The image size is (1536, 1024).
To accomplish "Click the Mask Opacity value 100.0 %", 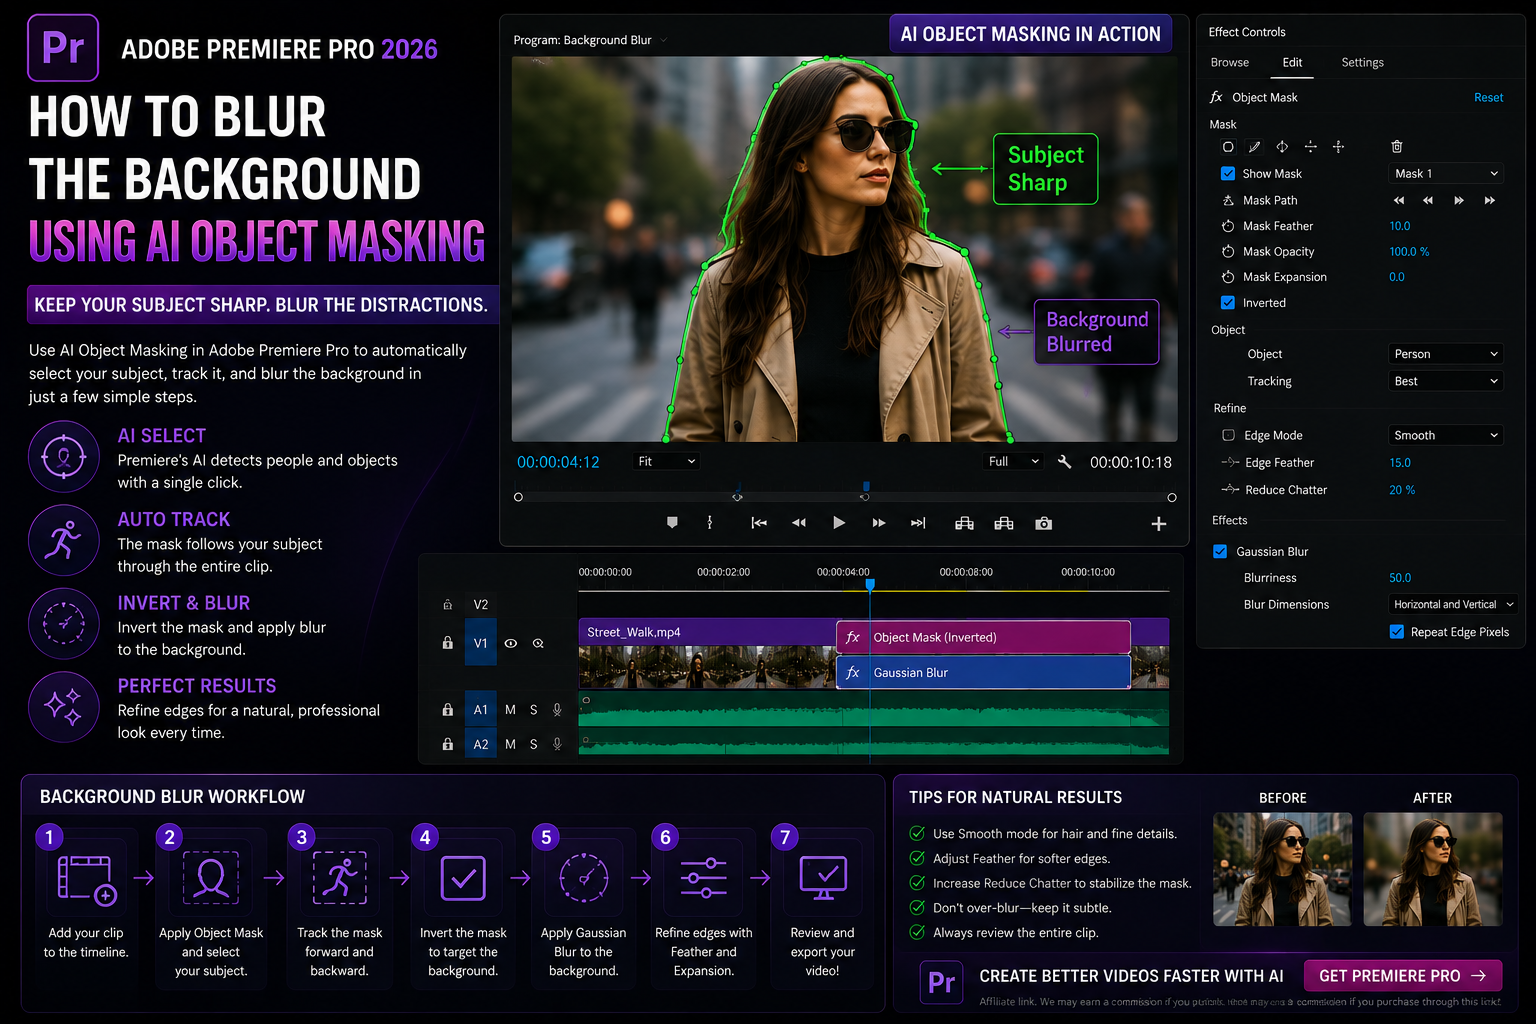I will (x=1409, y=252).
